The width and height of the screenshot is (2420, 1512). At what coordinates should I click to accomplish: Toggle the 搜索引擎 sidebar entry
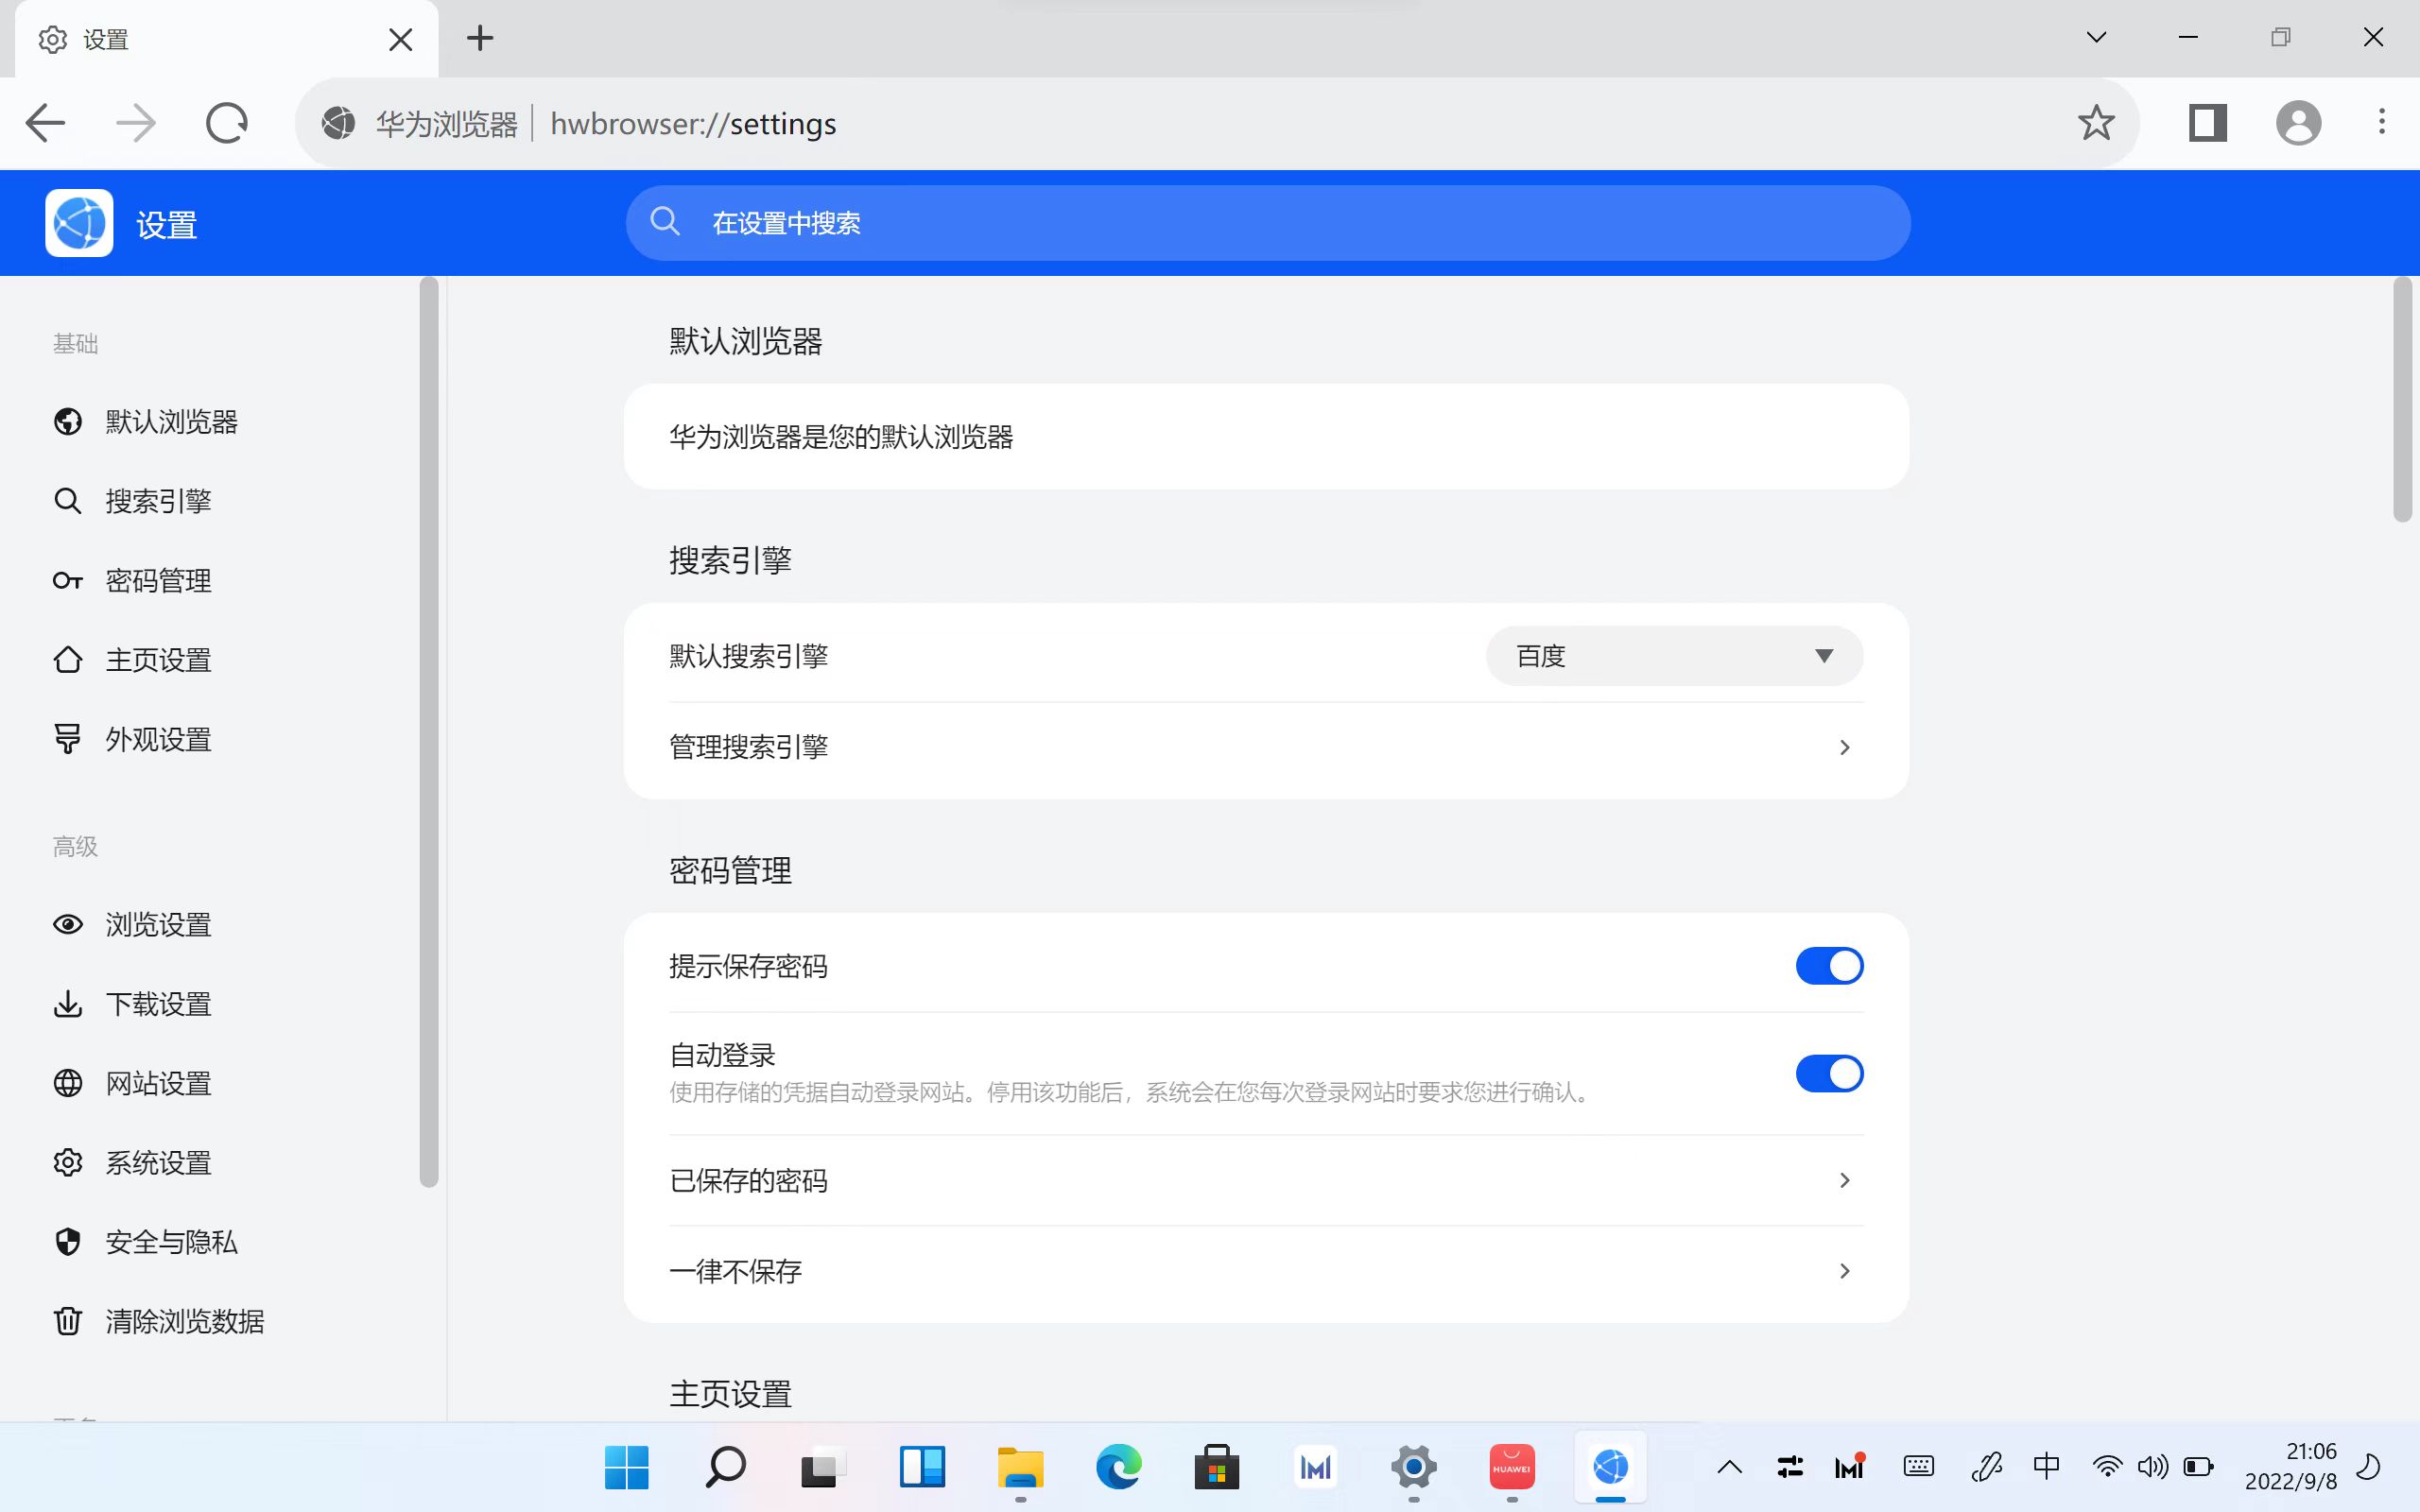tap(158, 500)
